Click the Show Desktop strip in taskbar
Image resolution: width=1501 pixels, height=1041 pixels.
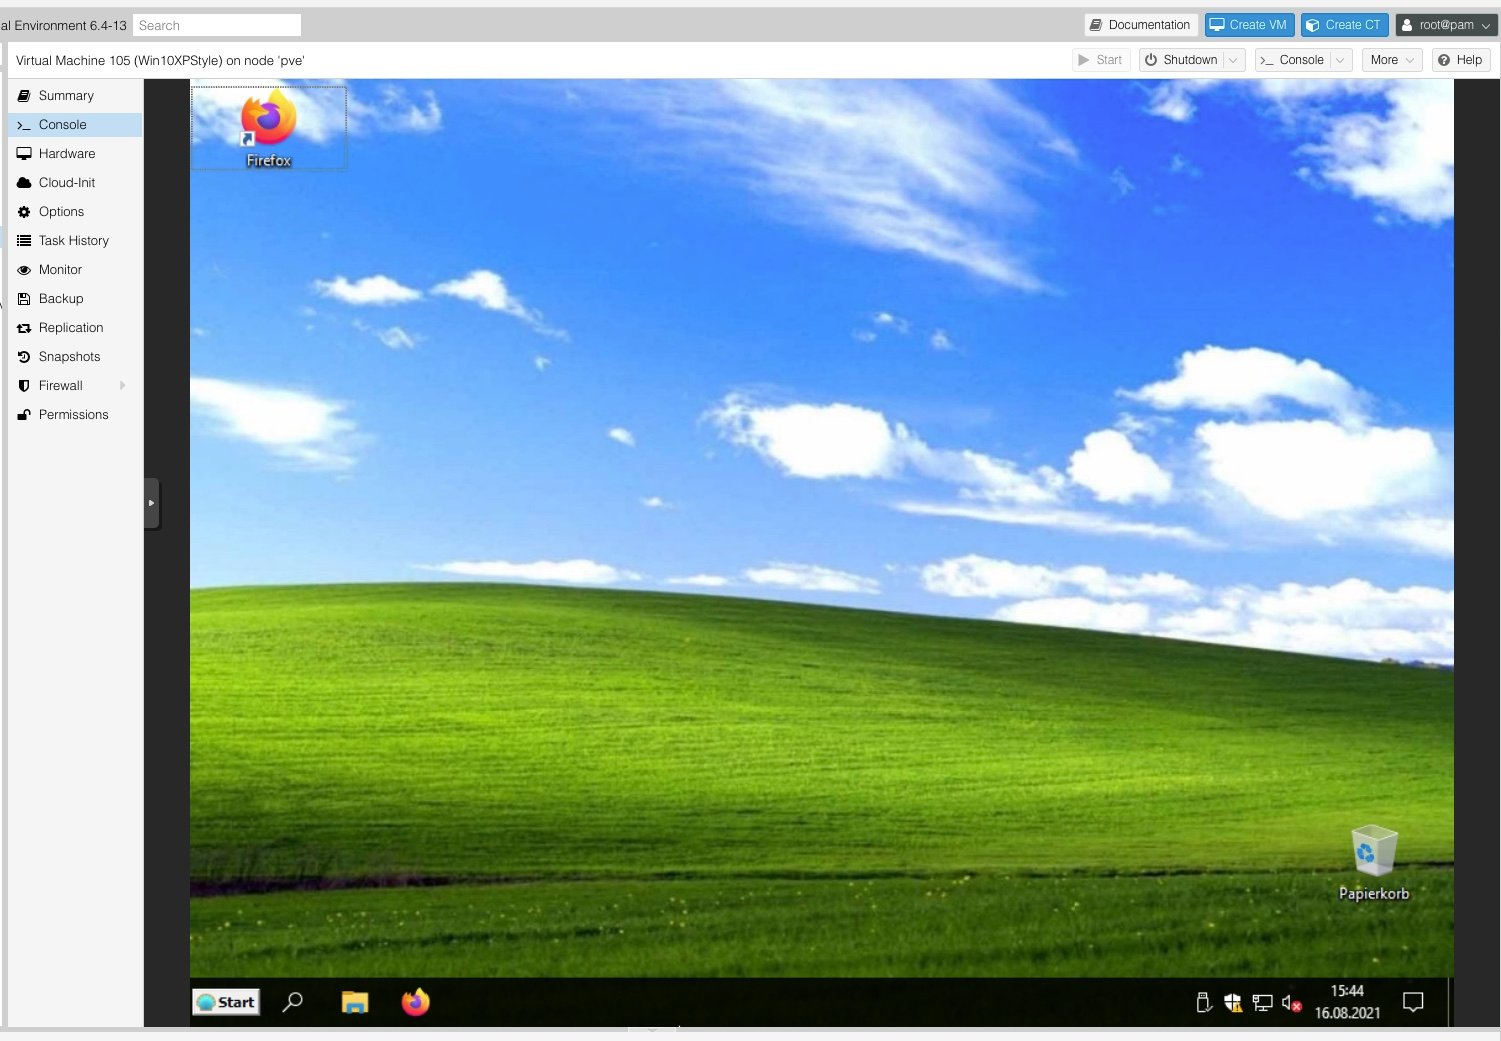(x=1450, y=1002)
